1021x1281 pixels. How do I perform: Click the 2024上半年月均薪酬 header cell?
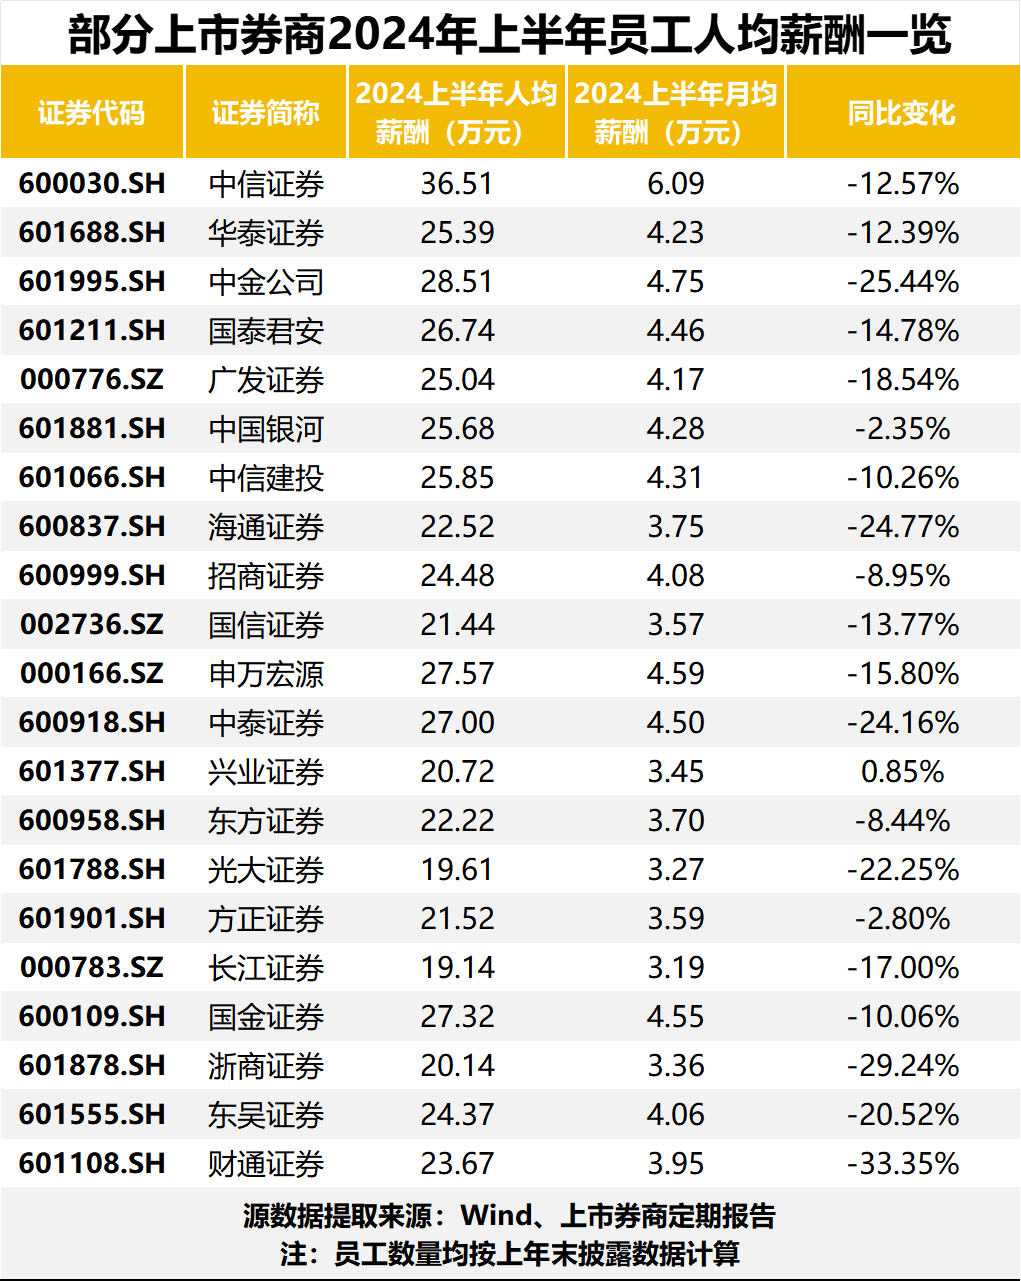675,112
